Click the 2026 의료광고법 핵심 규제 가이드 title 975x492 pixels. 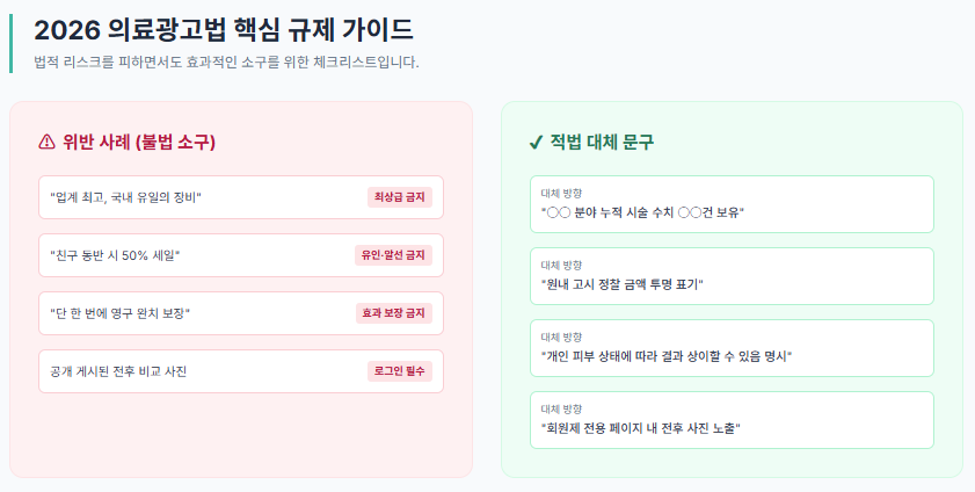coord(224,30)
